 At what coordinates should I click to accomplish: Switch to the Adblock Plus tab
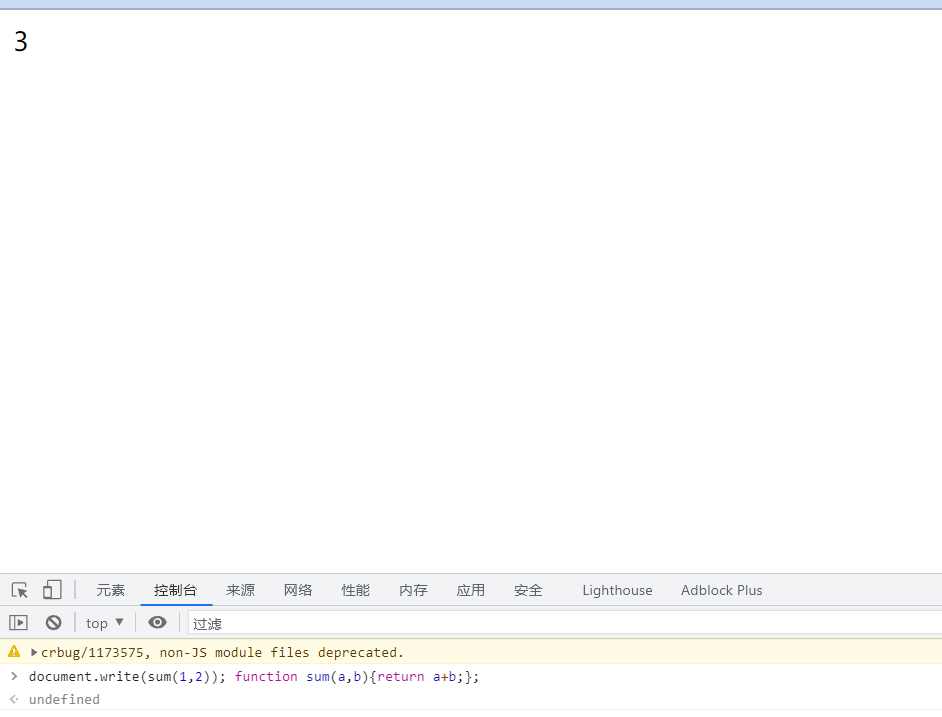(x=721, y=590)
